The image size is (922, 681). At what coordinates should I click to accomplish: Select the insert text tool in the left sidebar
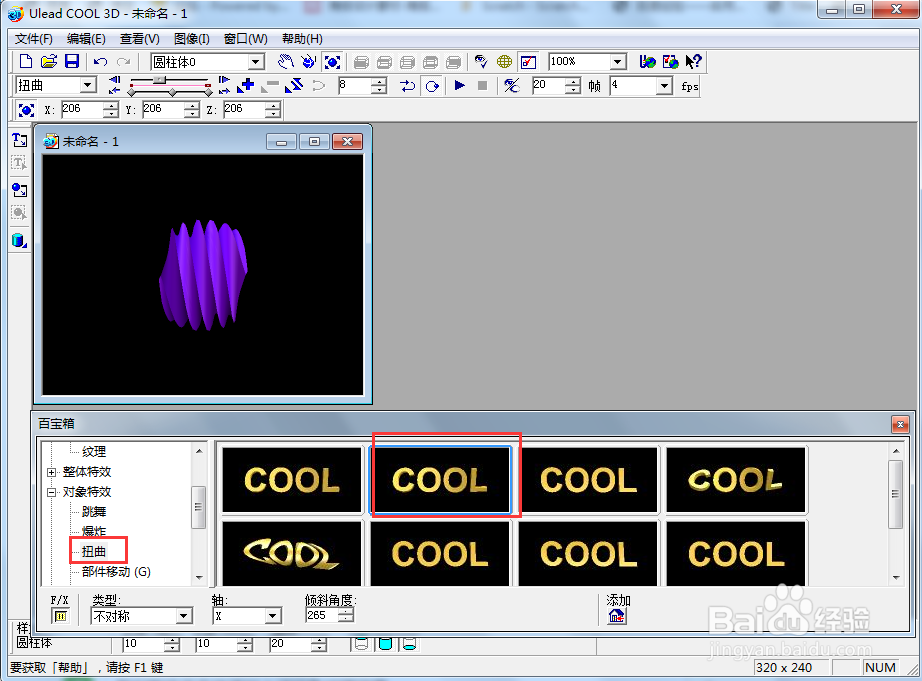tap(19, 140)
